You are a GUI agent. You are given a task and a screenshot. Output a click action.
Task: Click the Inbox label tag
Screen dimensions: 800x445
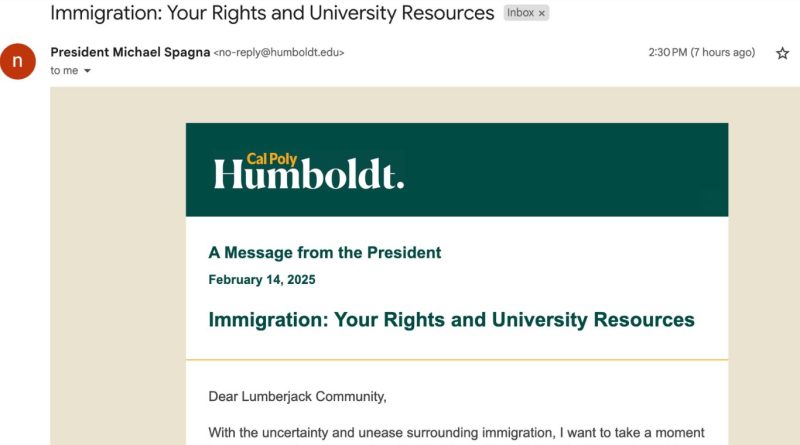[x=521, y=14]
